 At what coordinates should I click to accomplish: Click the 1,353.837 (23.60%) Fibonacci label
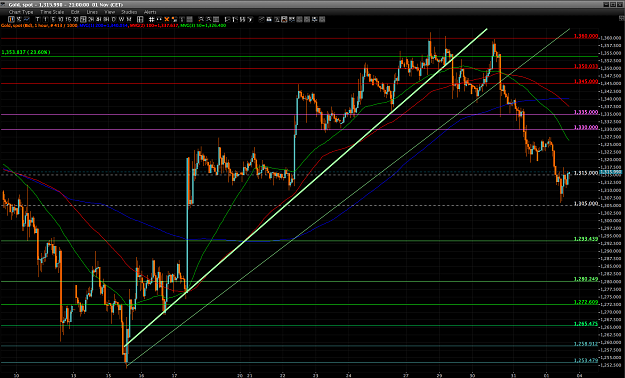26,52
